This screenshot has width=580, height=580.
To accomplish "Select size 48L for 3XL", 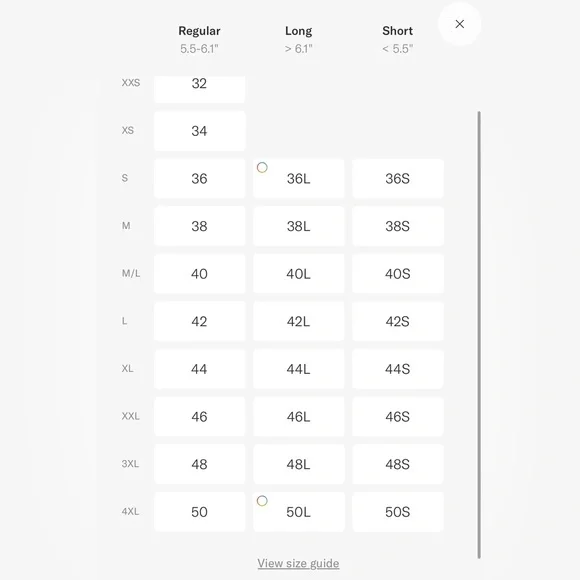I will coord(299,464).
